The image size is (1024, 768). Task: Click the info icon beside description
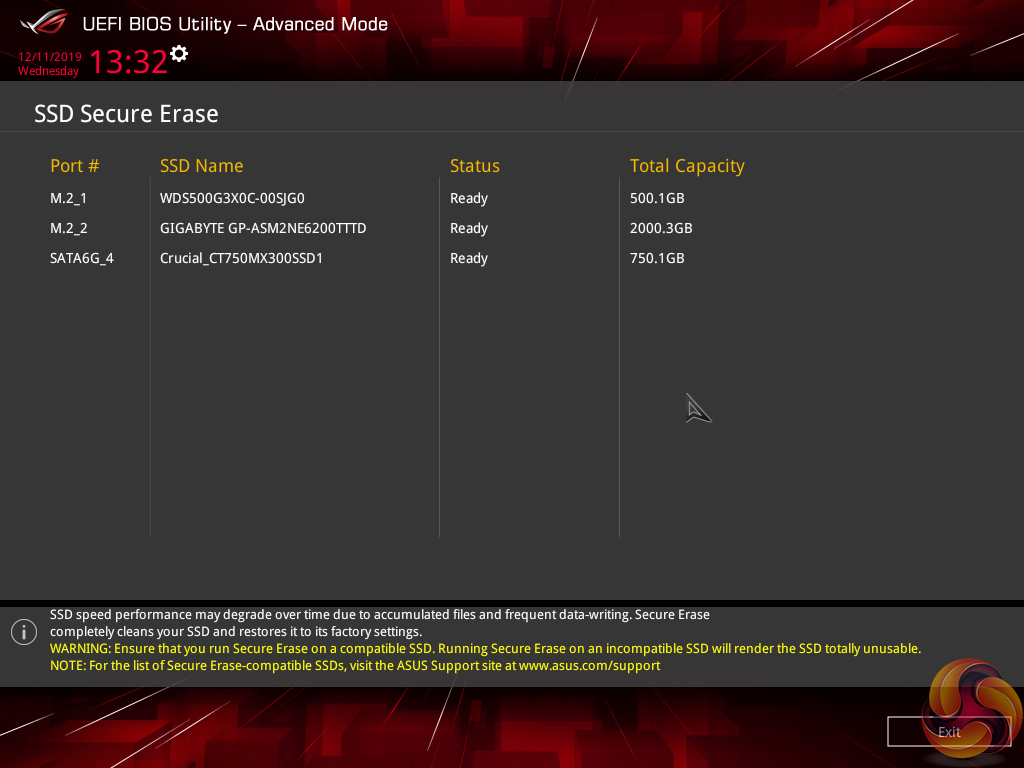pyautogui.click(x=24, y=632)
